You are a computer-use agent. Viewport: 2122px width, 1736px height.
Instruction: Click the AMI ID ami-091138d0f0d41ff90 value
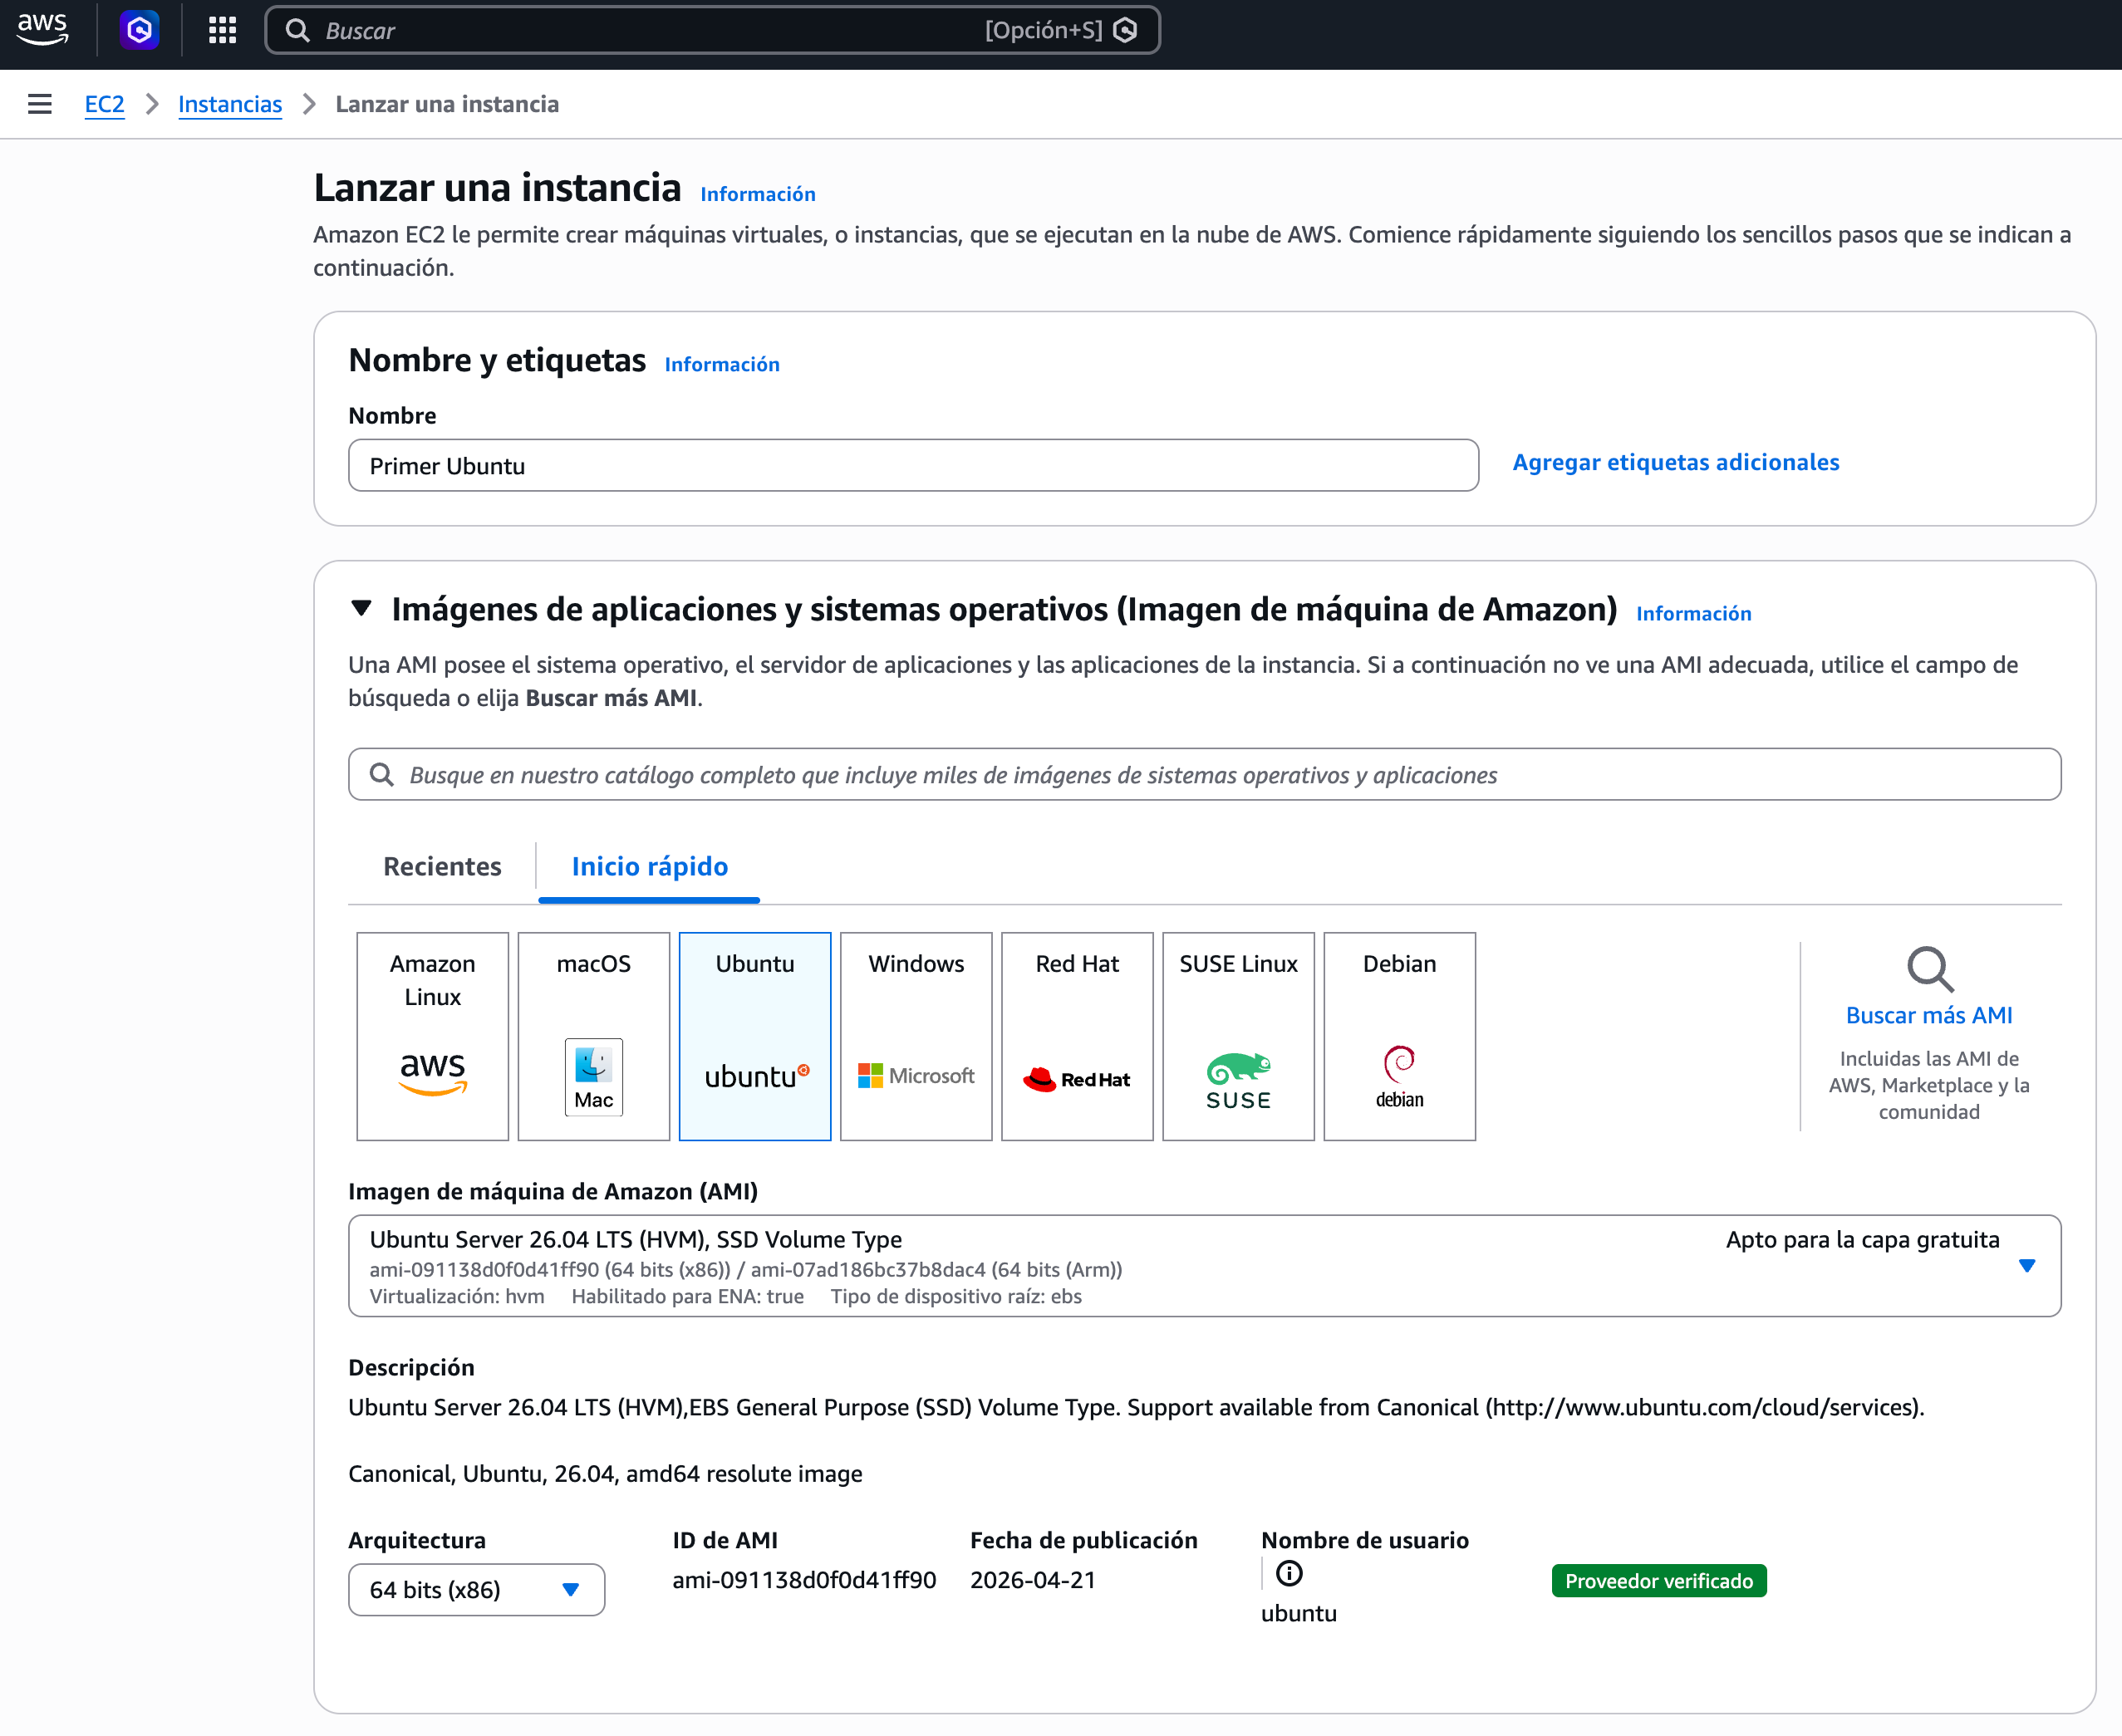point(804,1580)
